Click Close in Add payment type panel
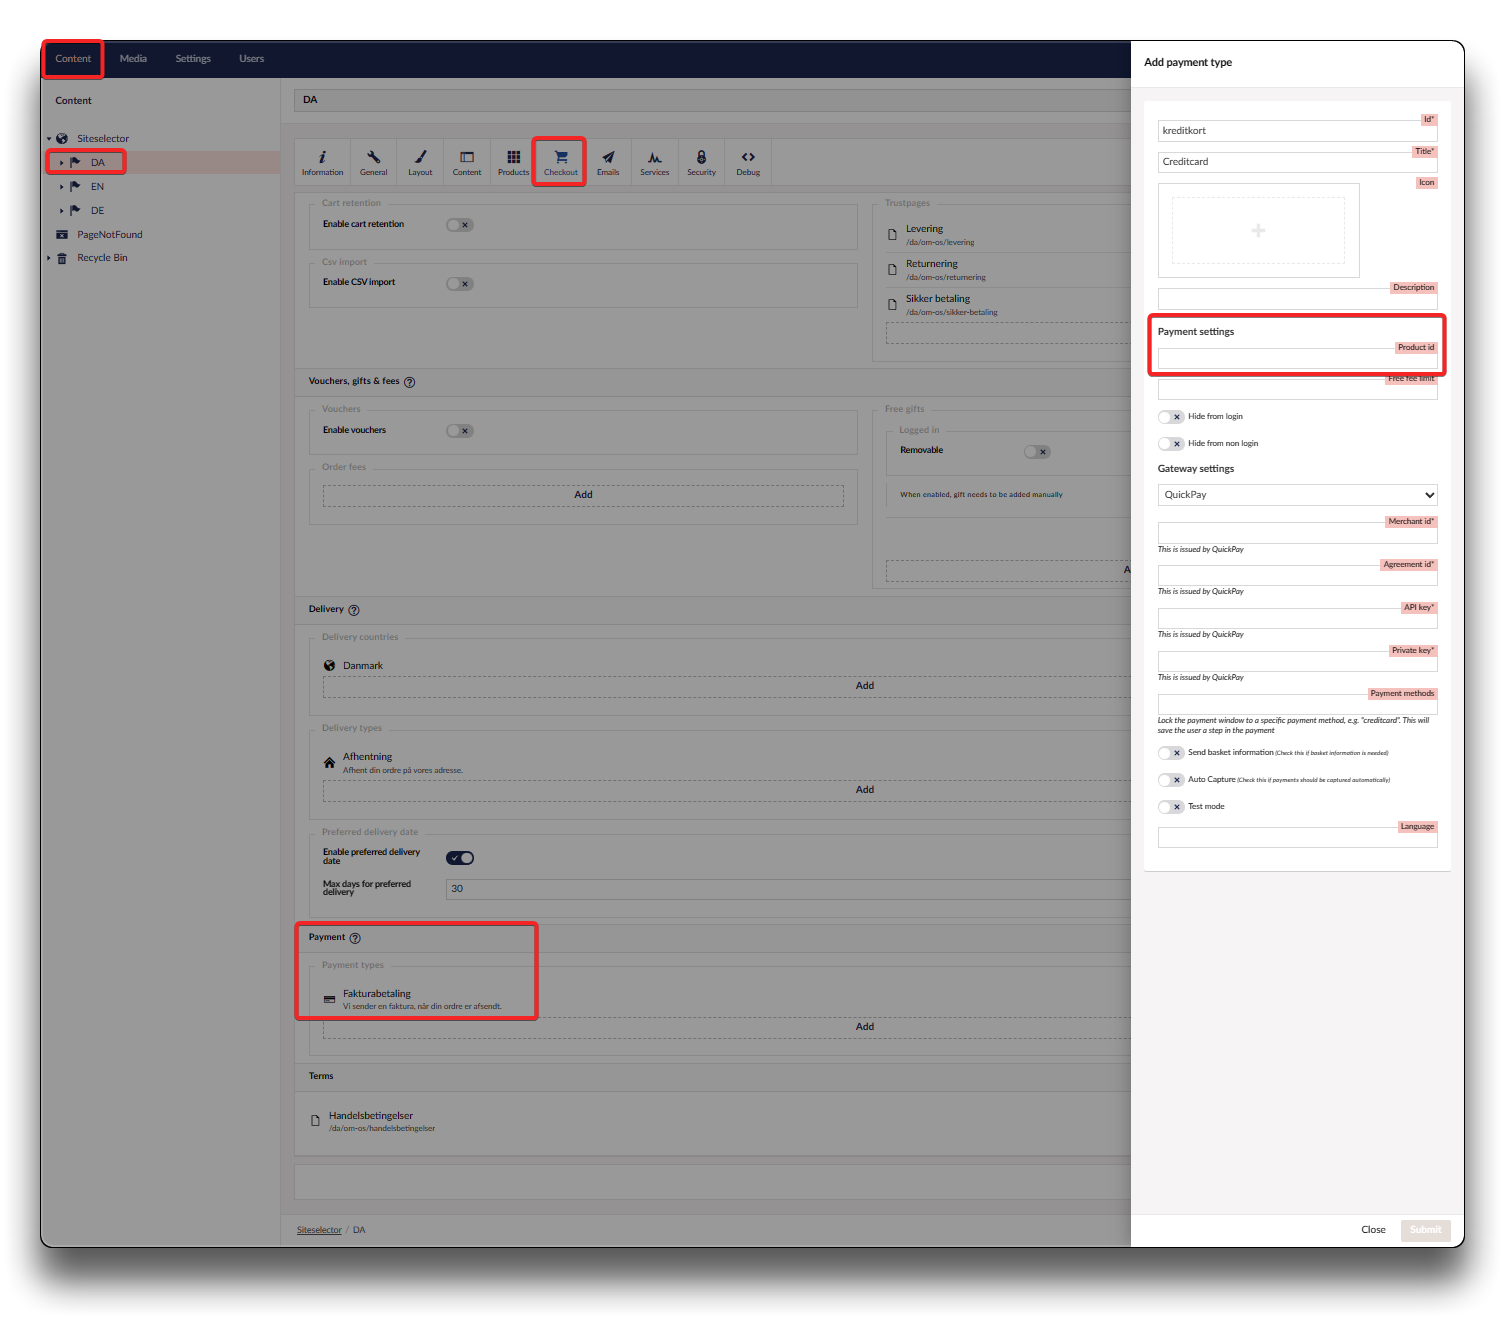This screenshot has width=1505, height=1320. coord(1373,1231)
